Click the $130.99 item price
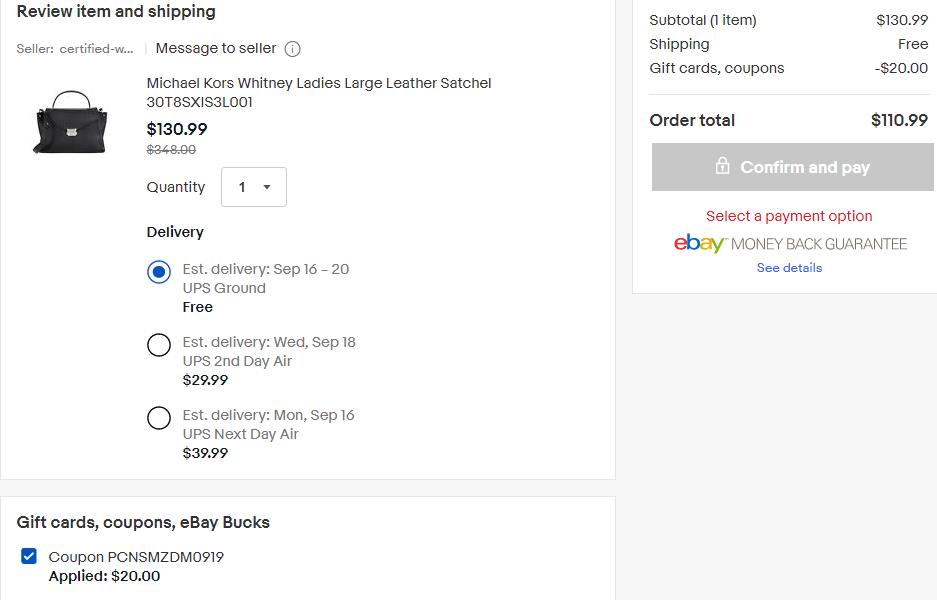937x600 pixels. (x=177, y=129)
